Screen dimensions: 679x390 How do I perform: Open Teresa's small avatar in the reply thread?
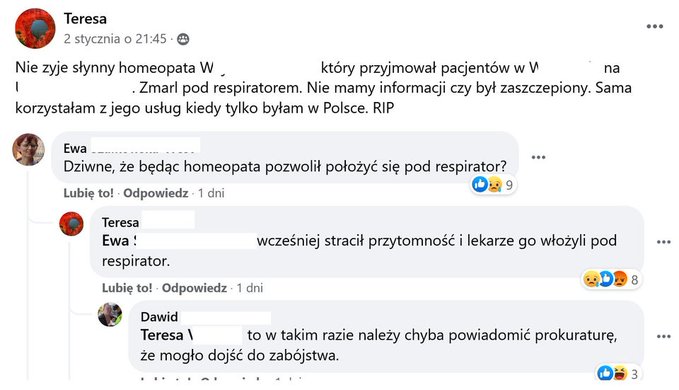tap(71, 224)
